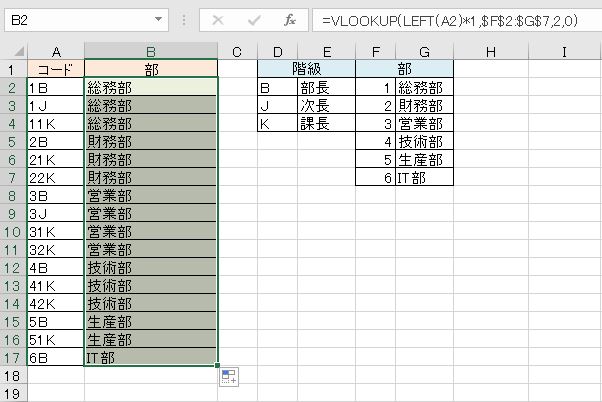Click cell B17 showing IT部
The height and width of the screenshot is (402, 602).
click(x=151, y=358)
